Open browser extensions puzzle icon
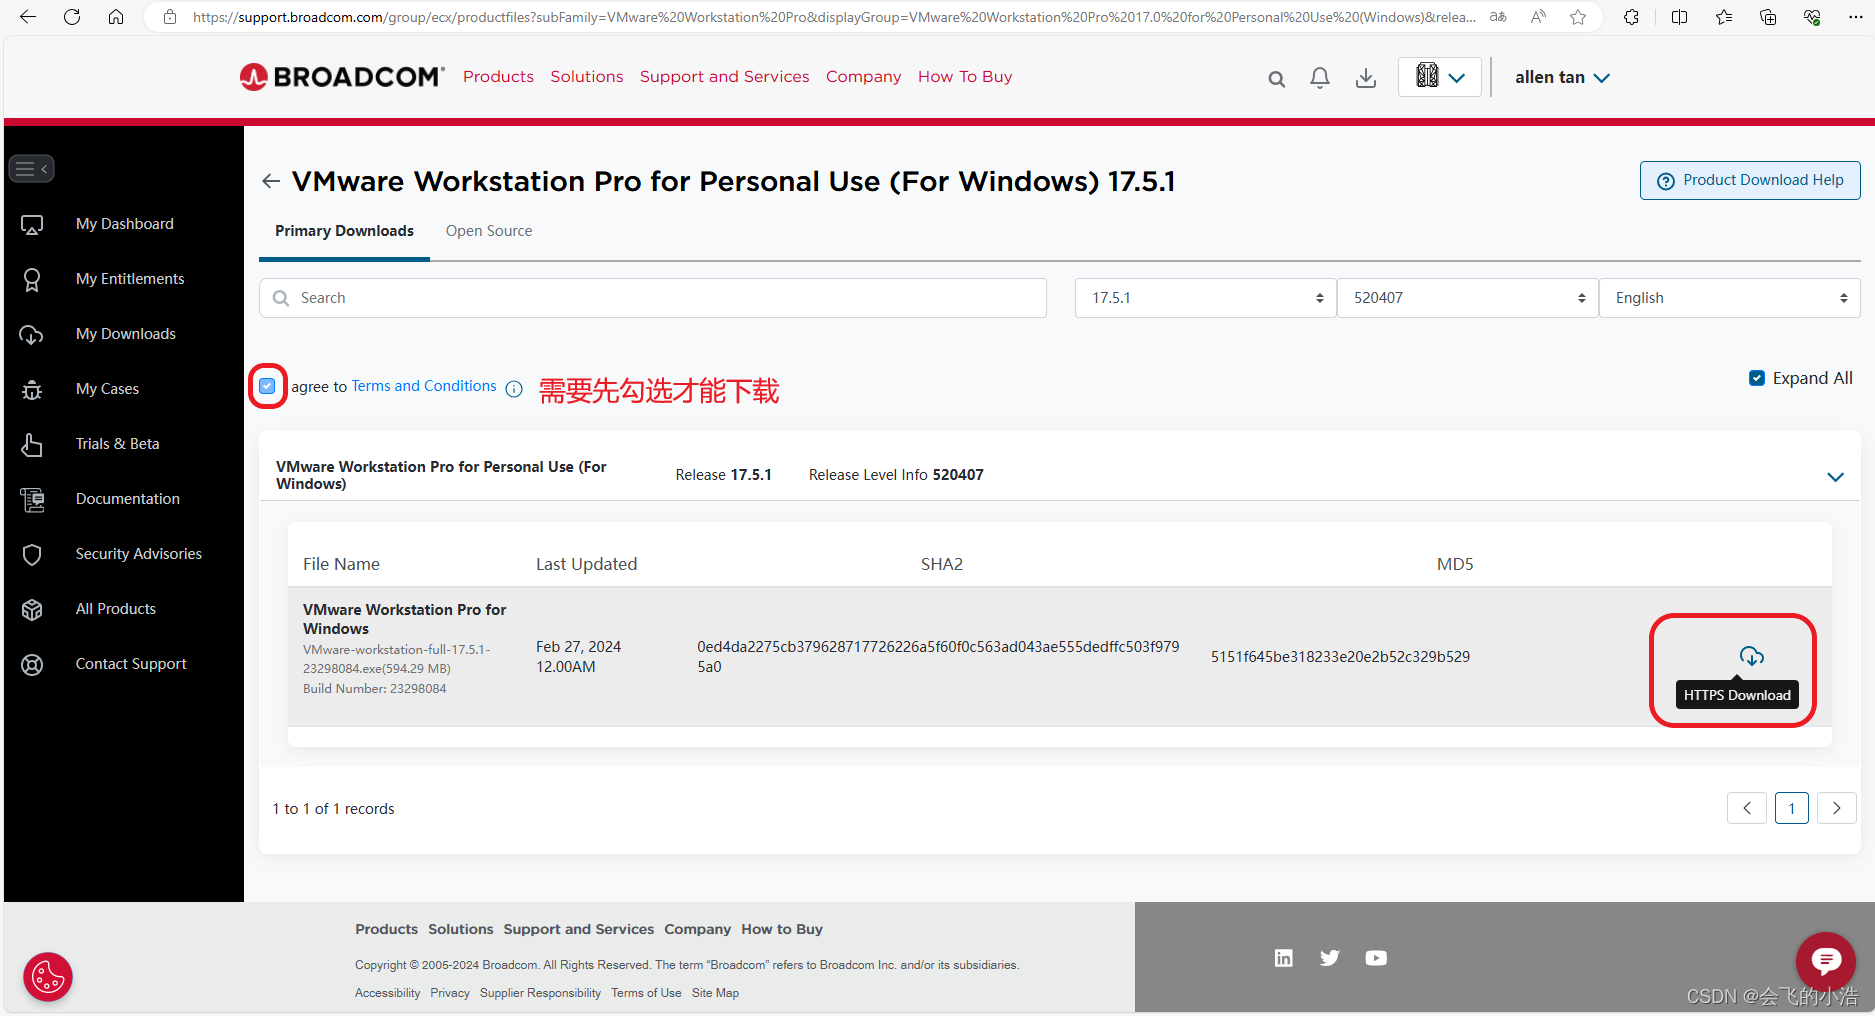 pyautogui.click(x=1631, y=17)
